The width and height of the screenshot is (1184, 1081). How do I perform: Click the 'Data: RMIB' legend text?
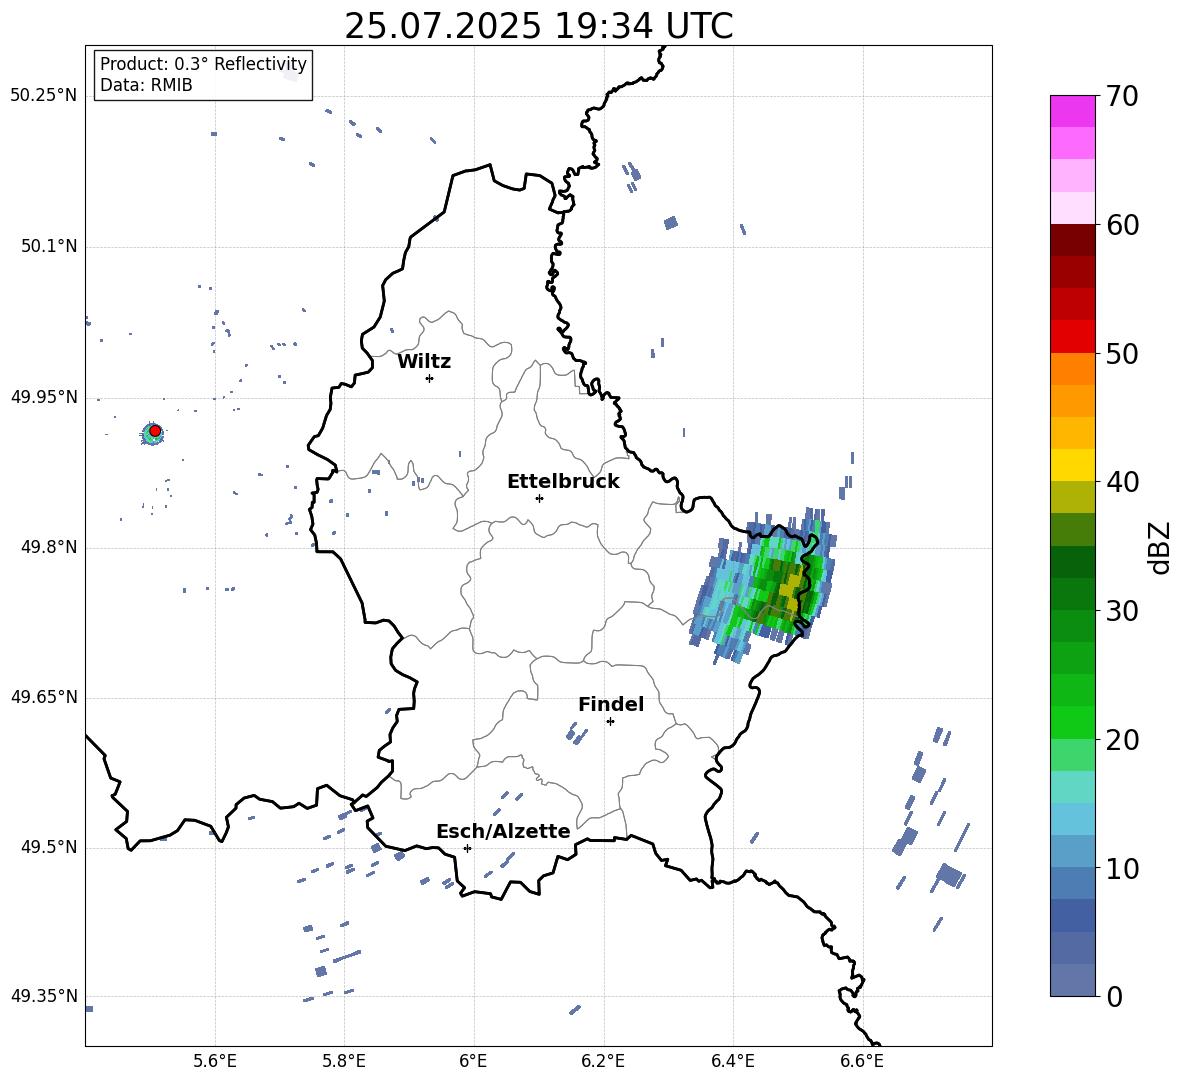pyautogui.click(x=146, y=85)
